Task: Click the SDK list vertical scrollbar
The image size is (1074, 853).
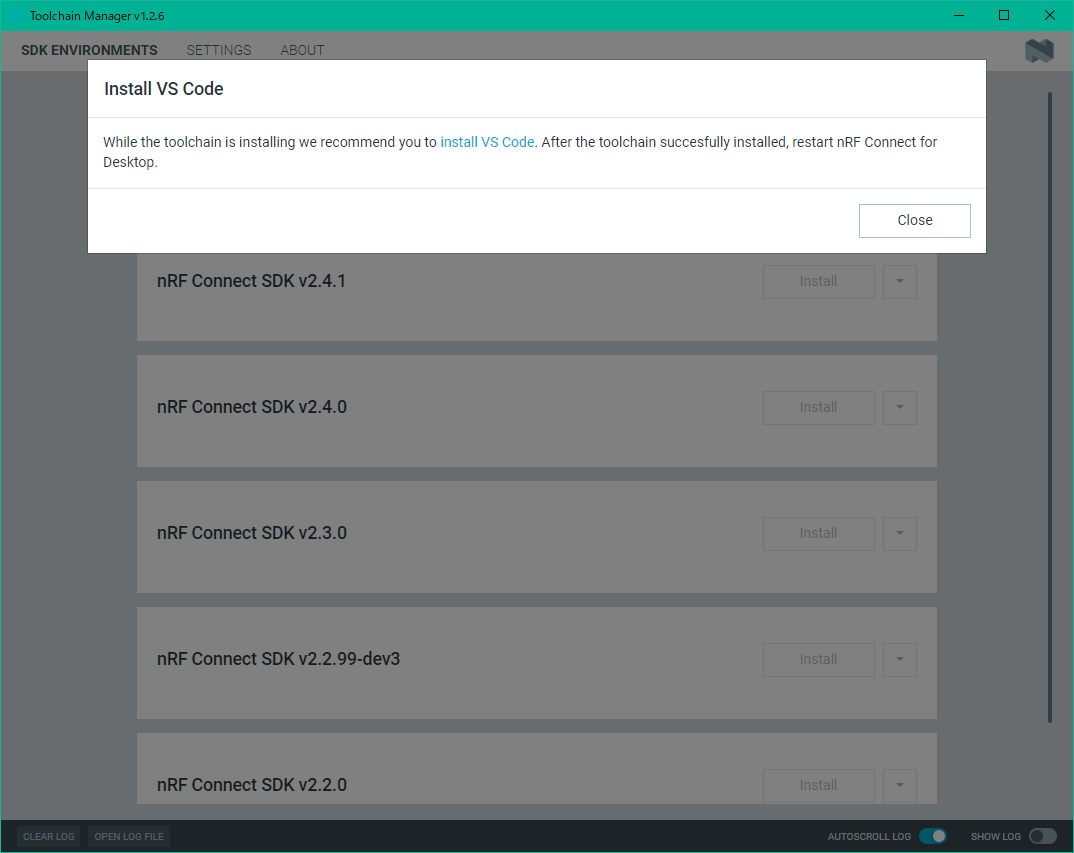Action: 1049,408
